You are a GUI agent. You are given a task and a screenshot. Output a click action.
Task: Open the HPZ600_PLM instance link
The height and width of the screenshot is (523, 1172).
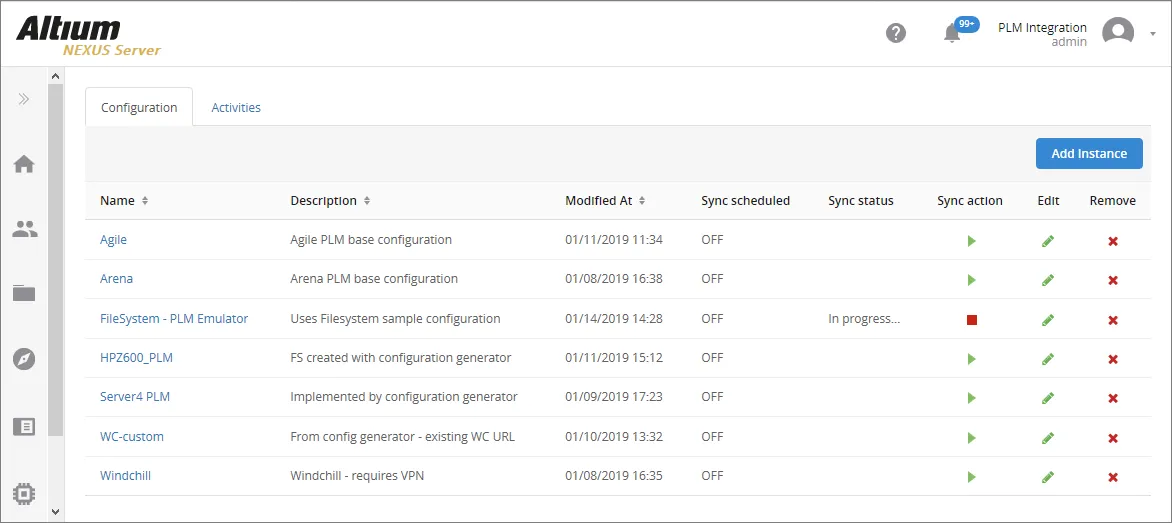tap(136, 358)
